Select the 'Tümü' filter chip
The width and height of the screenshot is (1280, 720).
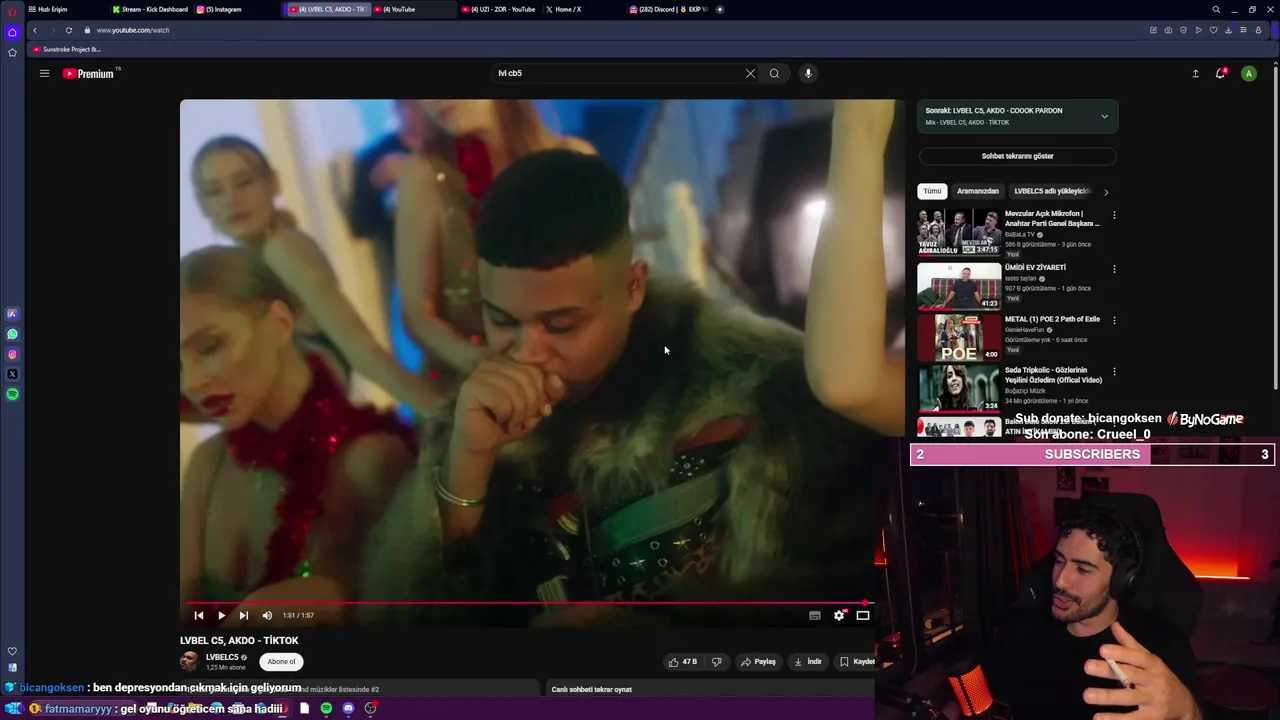tap(932, 191)
